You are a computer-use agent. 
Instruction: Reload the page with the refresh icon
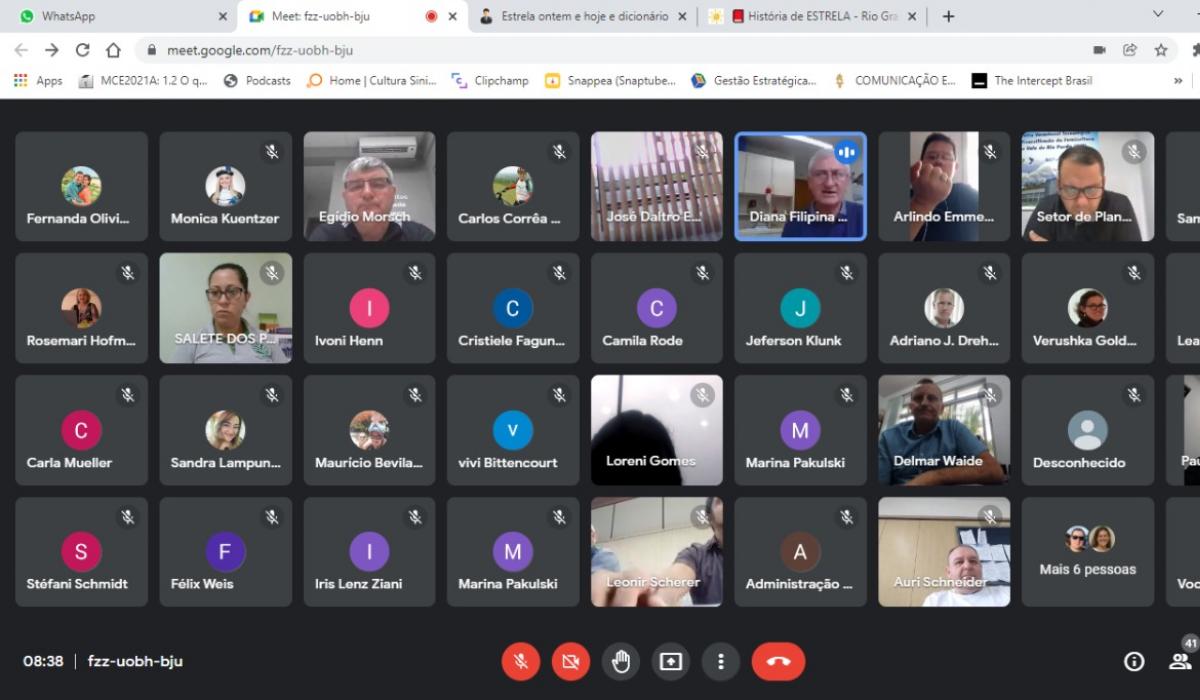click(x=83, y=50)
